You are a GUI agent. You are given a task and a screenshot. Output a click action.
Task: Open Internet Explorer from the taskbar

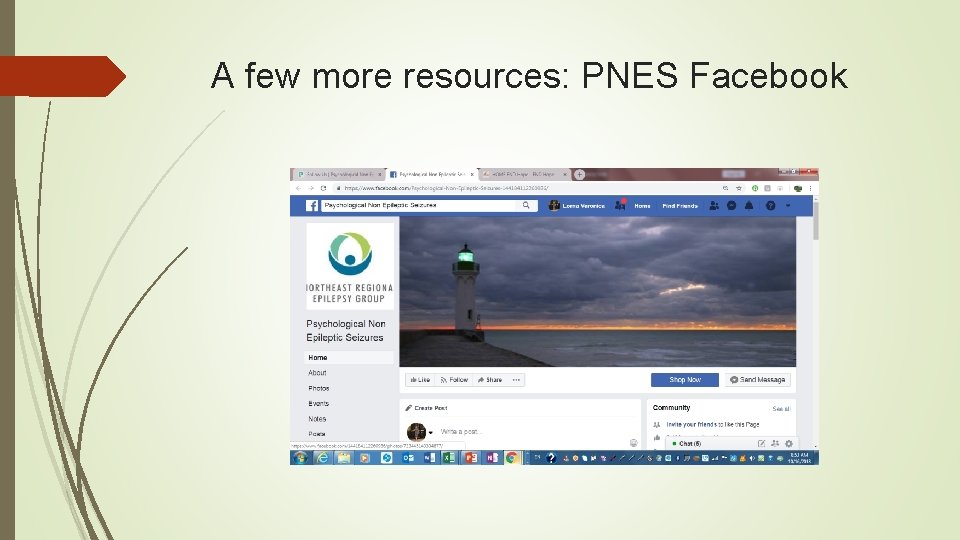(x=323, y=457)
